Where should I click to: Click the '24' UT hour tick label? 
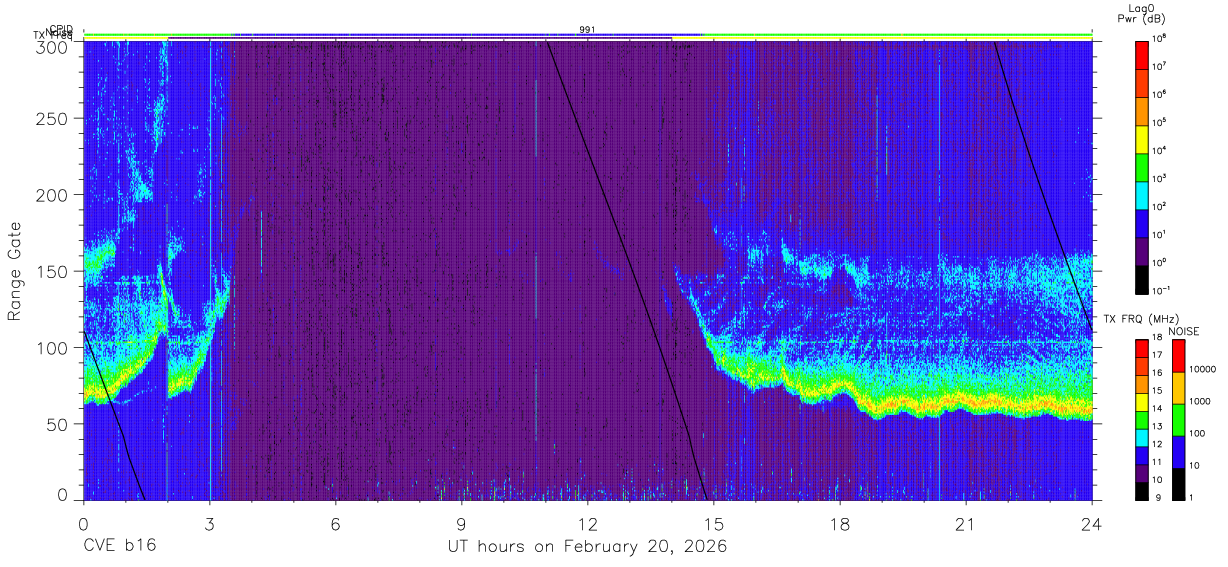(1091, 524)
